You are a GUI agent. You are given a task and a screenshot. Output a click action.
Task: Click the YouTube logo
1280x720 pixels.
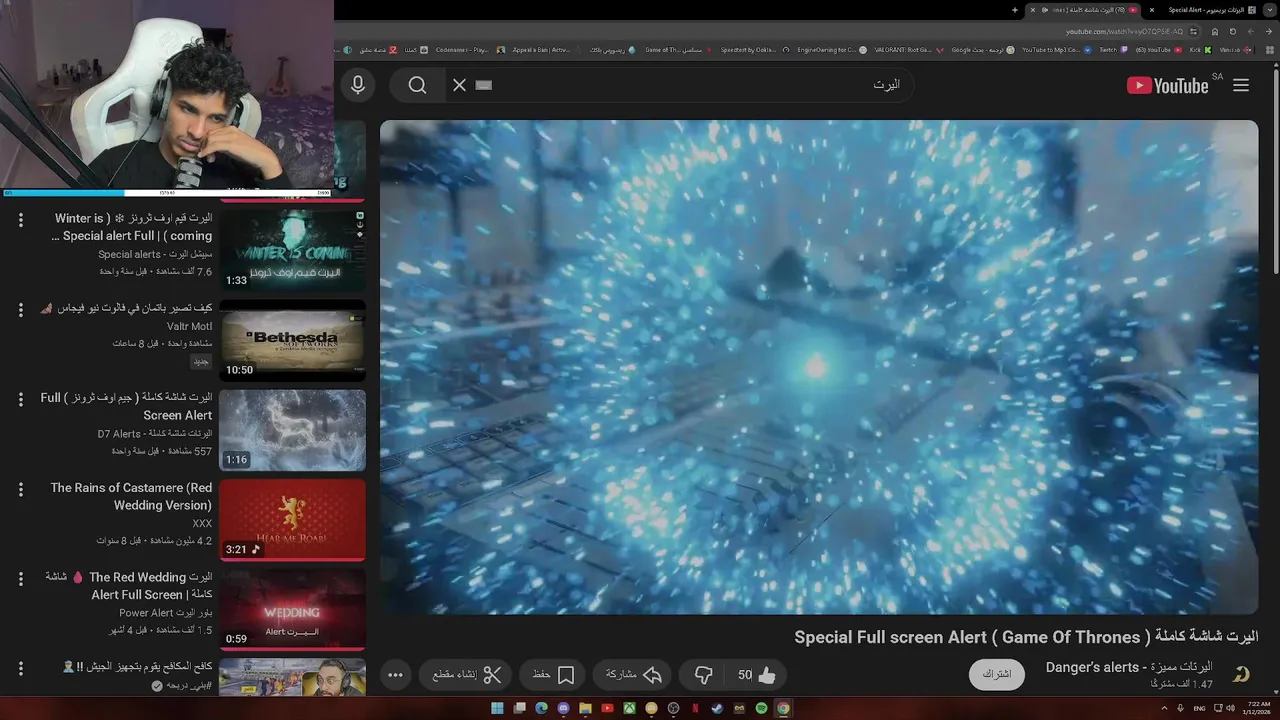tap(1168, 85)
